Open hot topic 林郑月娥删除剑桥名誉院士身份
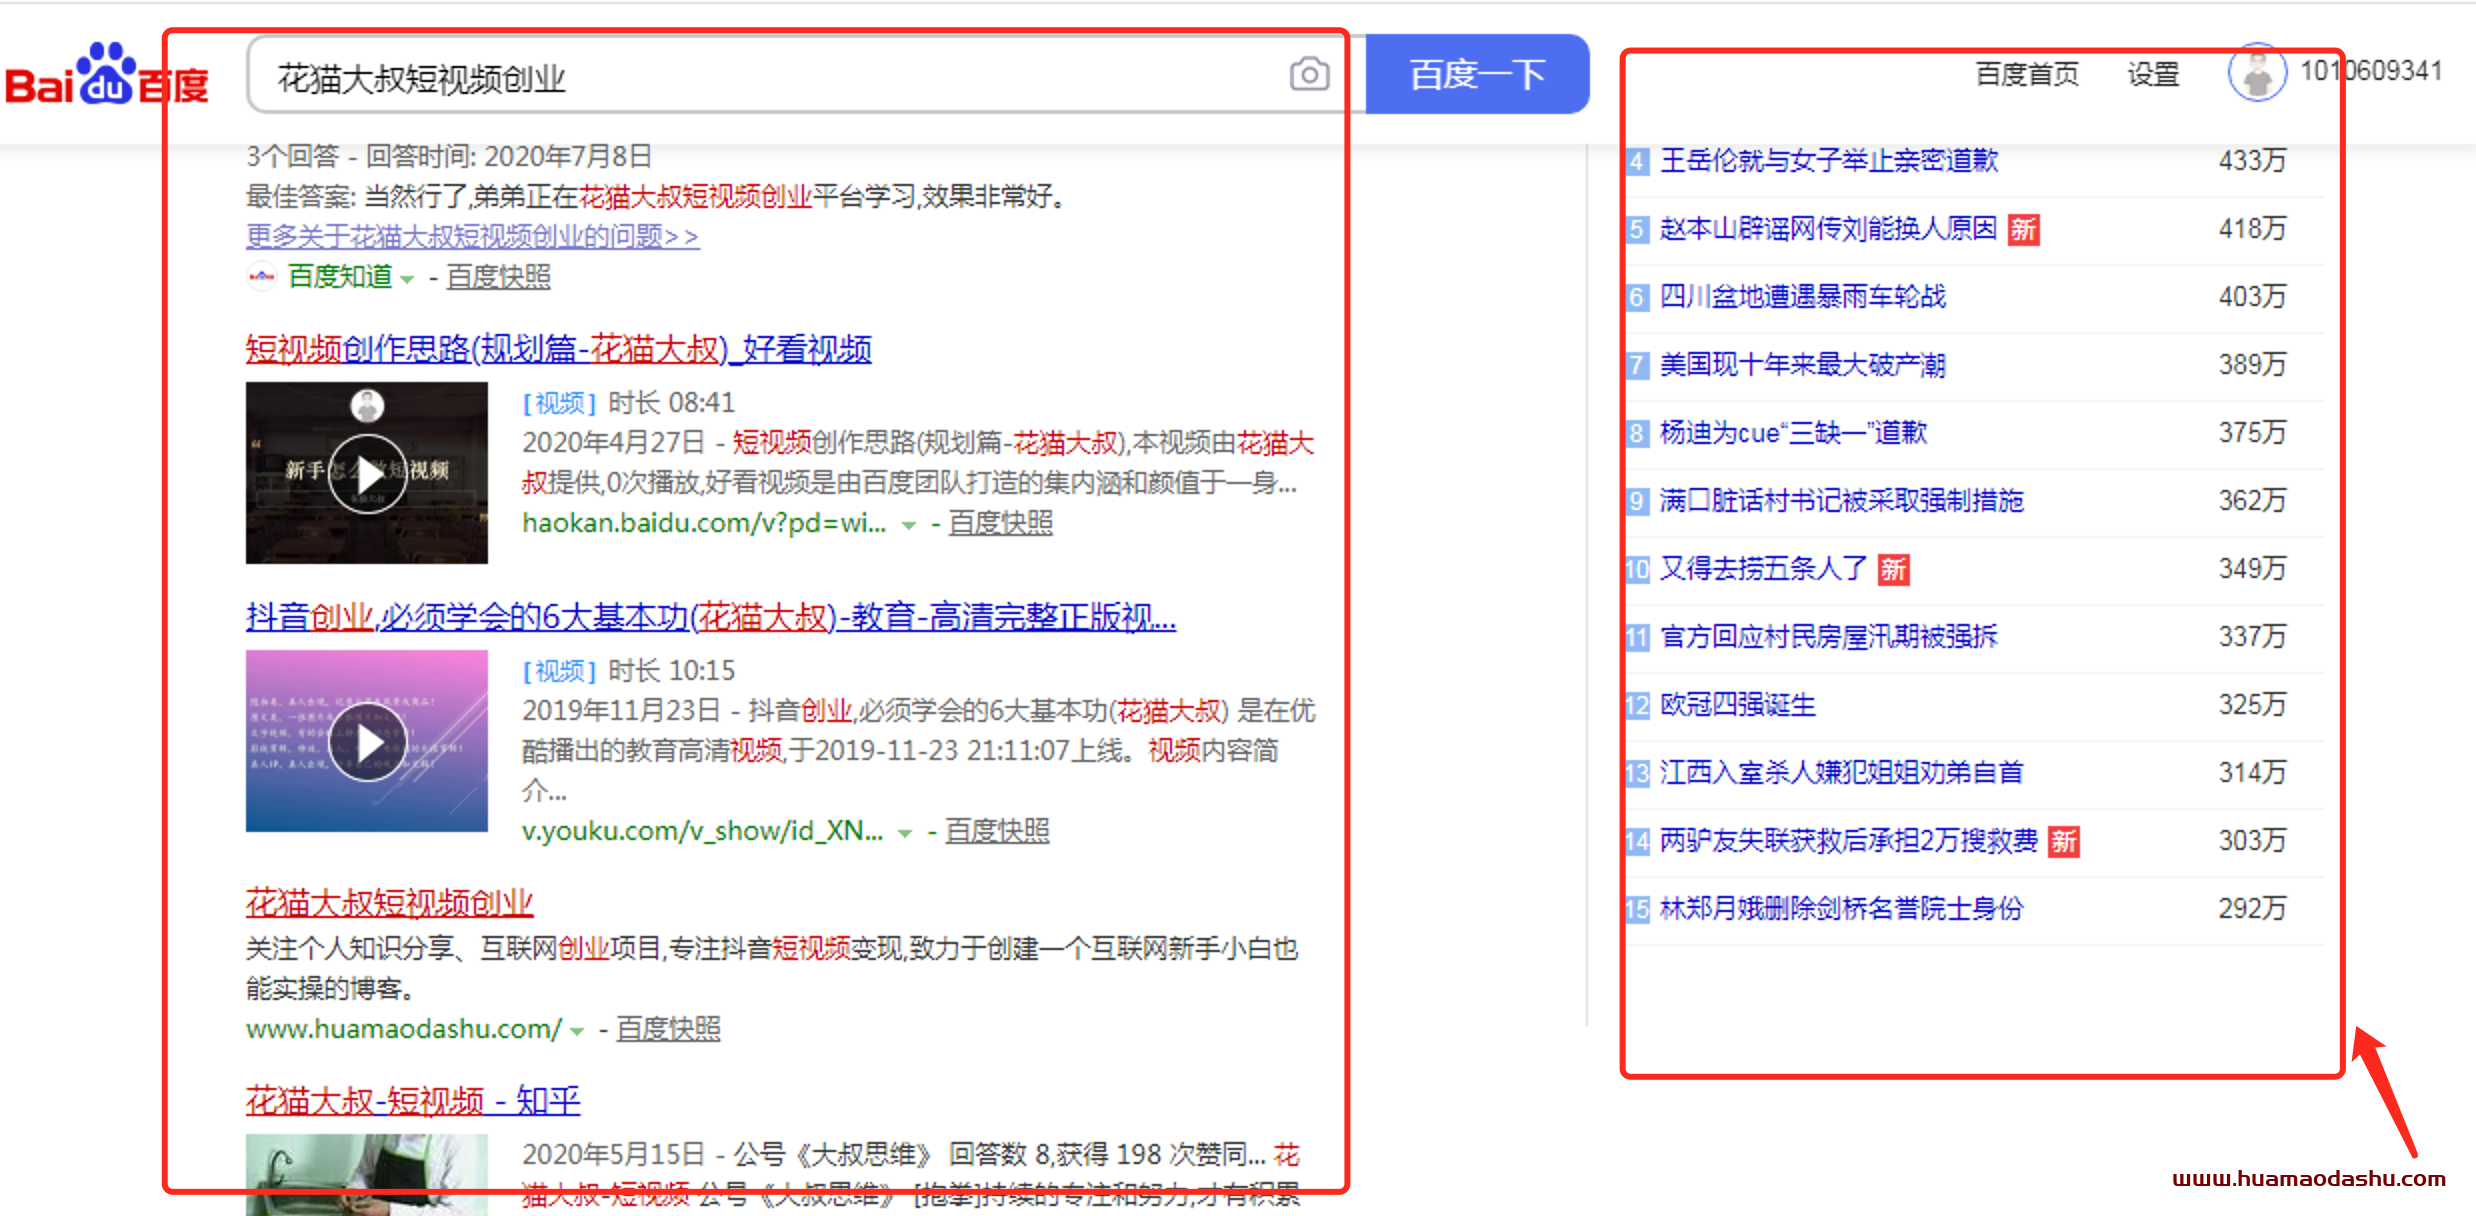Viewport: 2476px width, 1216px height. (x=1842, y=909)
